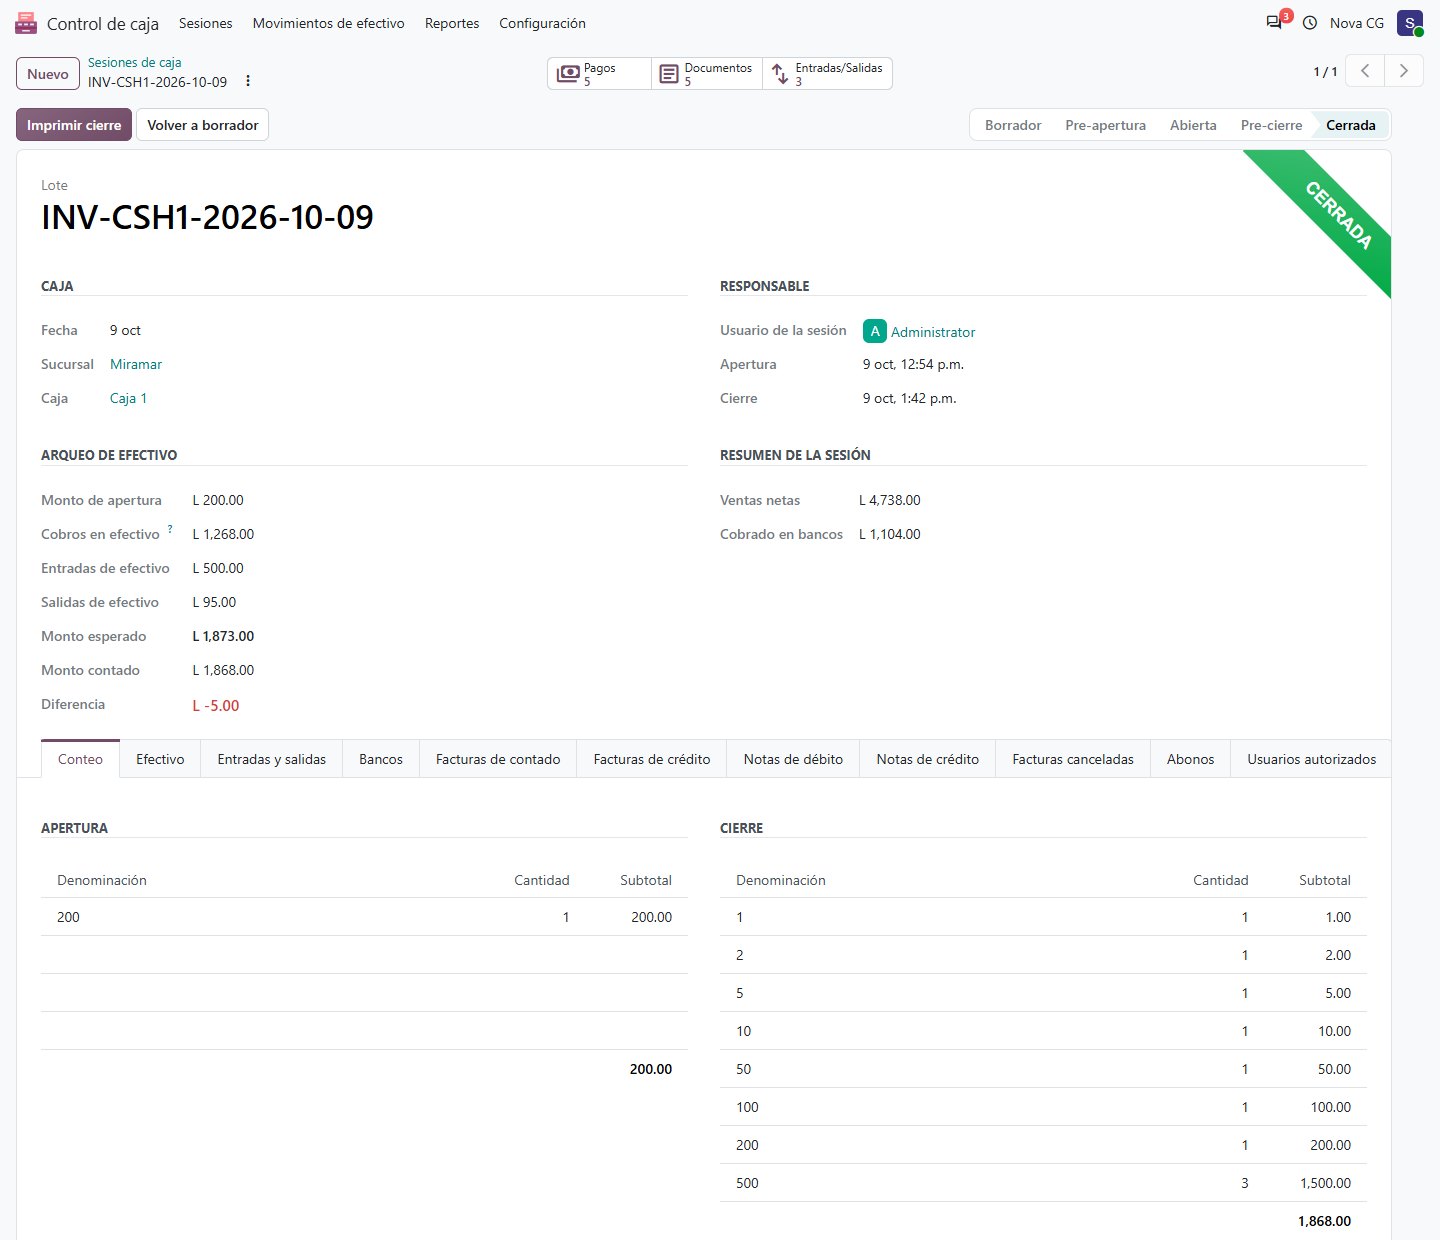The height and width of the screenshot is (1240, 1440).
Task: Click Volver a borrador button
Action: [203, 125]
